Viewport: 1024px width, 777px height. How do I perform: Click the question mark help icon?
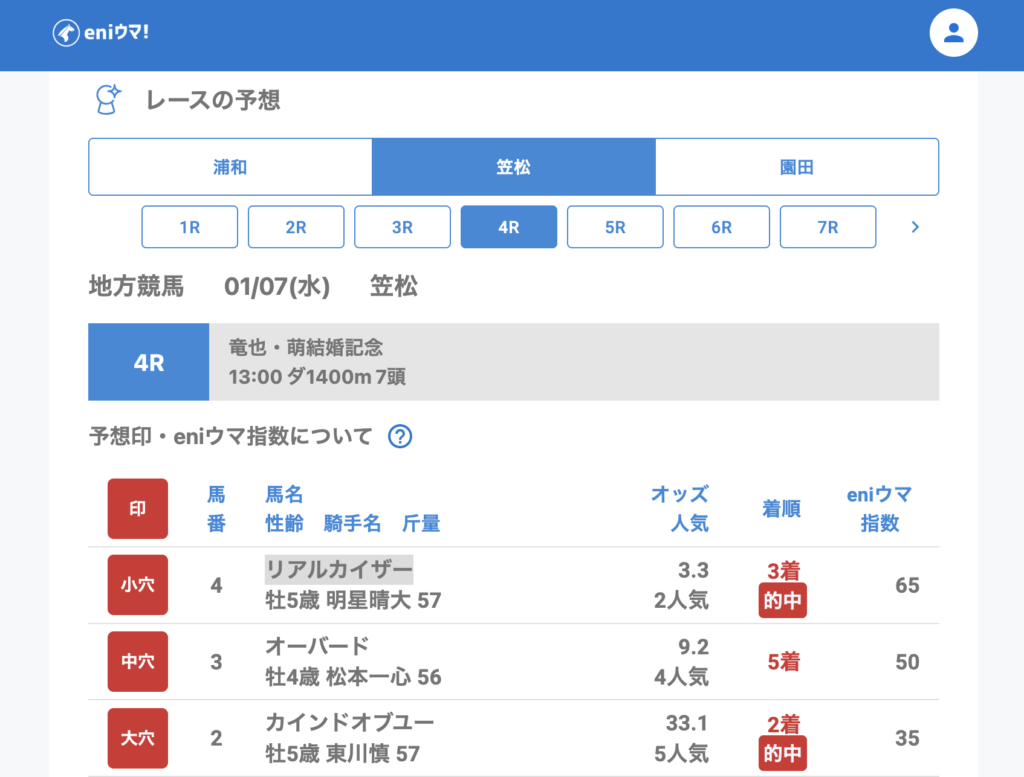click(400, 437)
